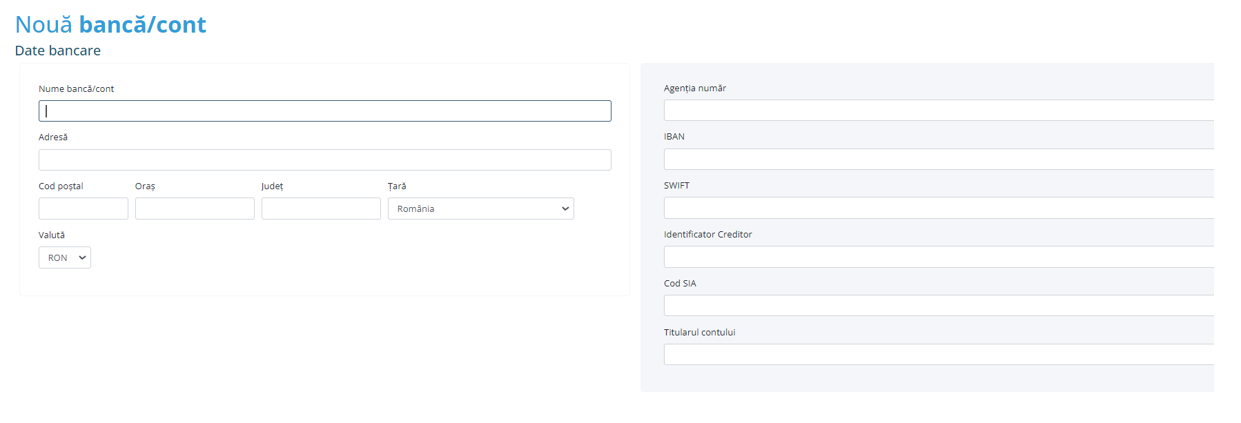This screenshot has width=1241, height=423.
Task: Click into the Cod SIA field
Action: [938, 305]
